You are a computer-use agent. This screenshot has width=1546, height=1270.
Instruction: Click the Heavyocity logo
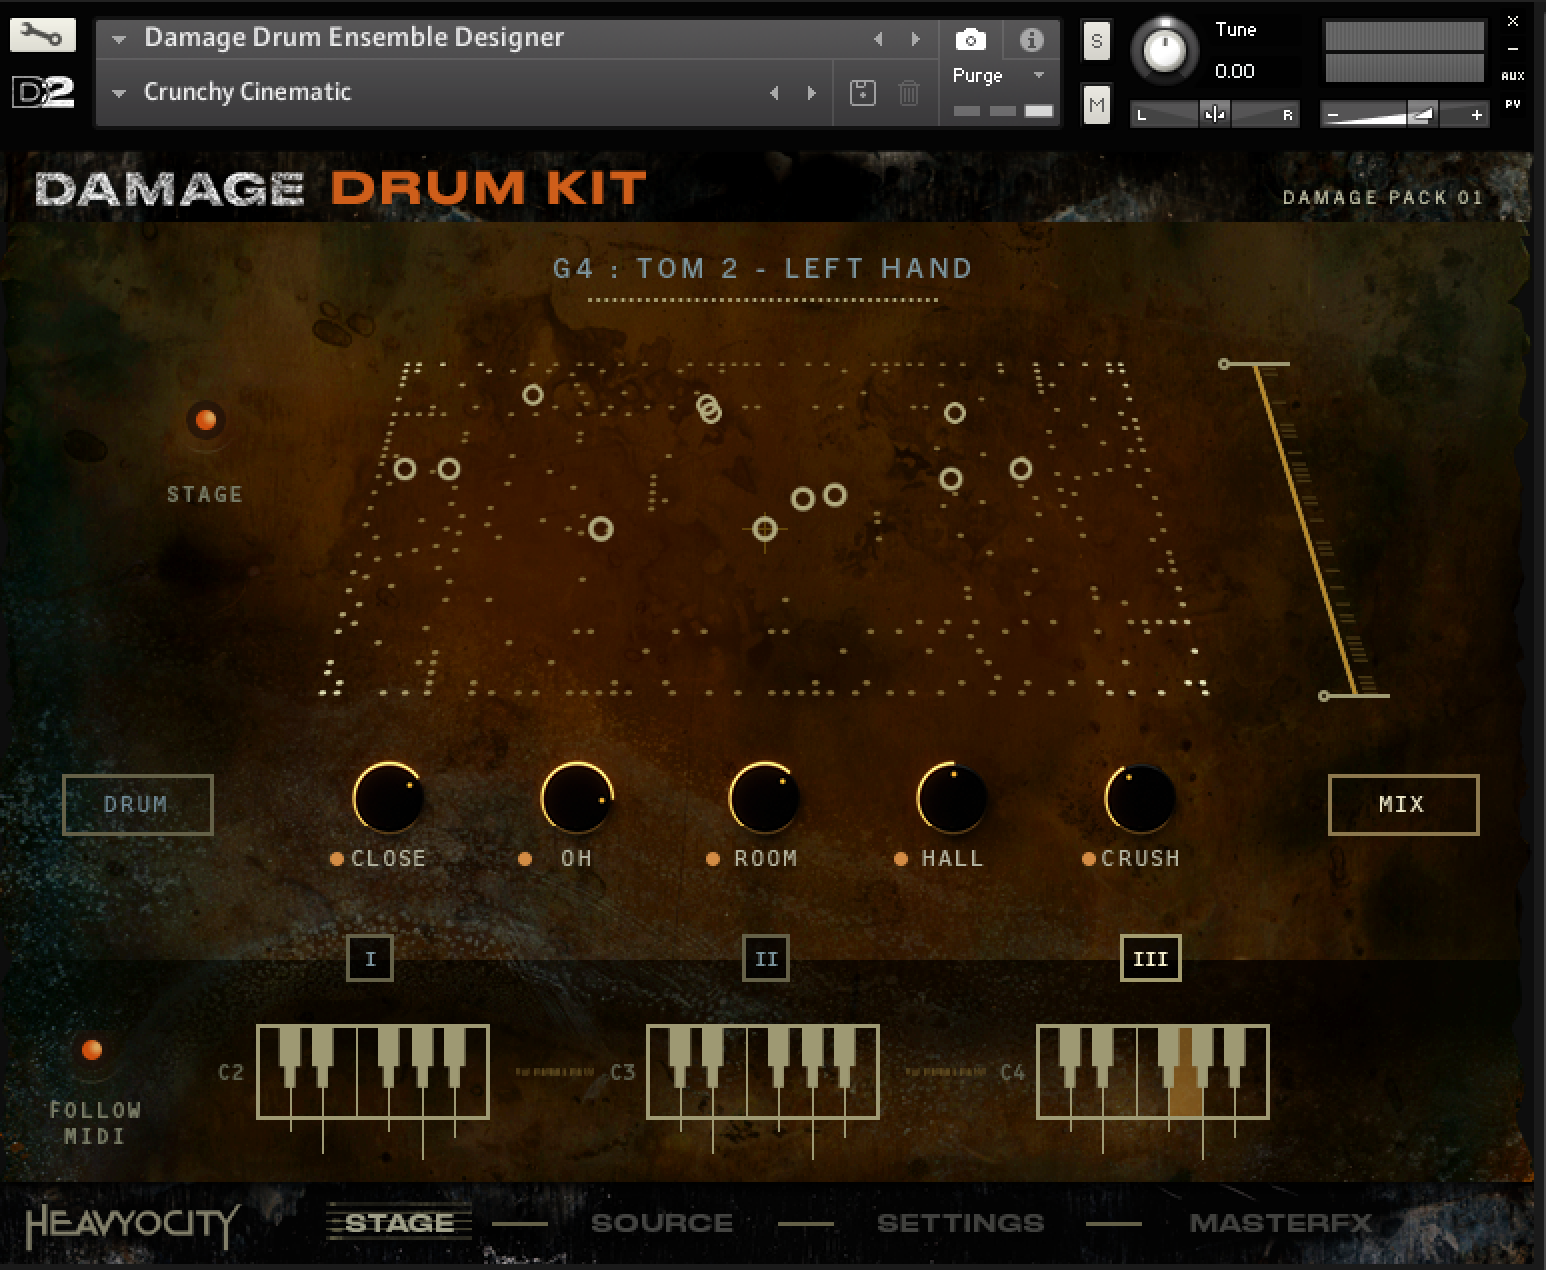[131, 1224]
